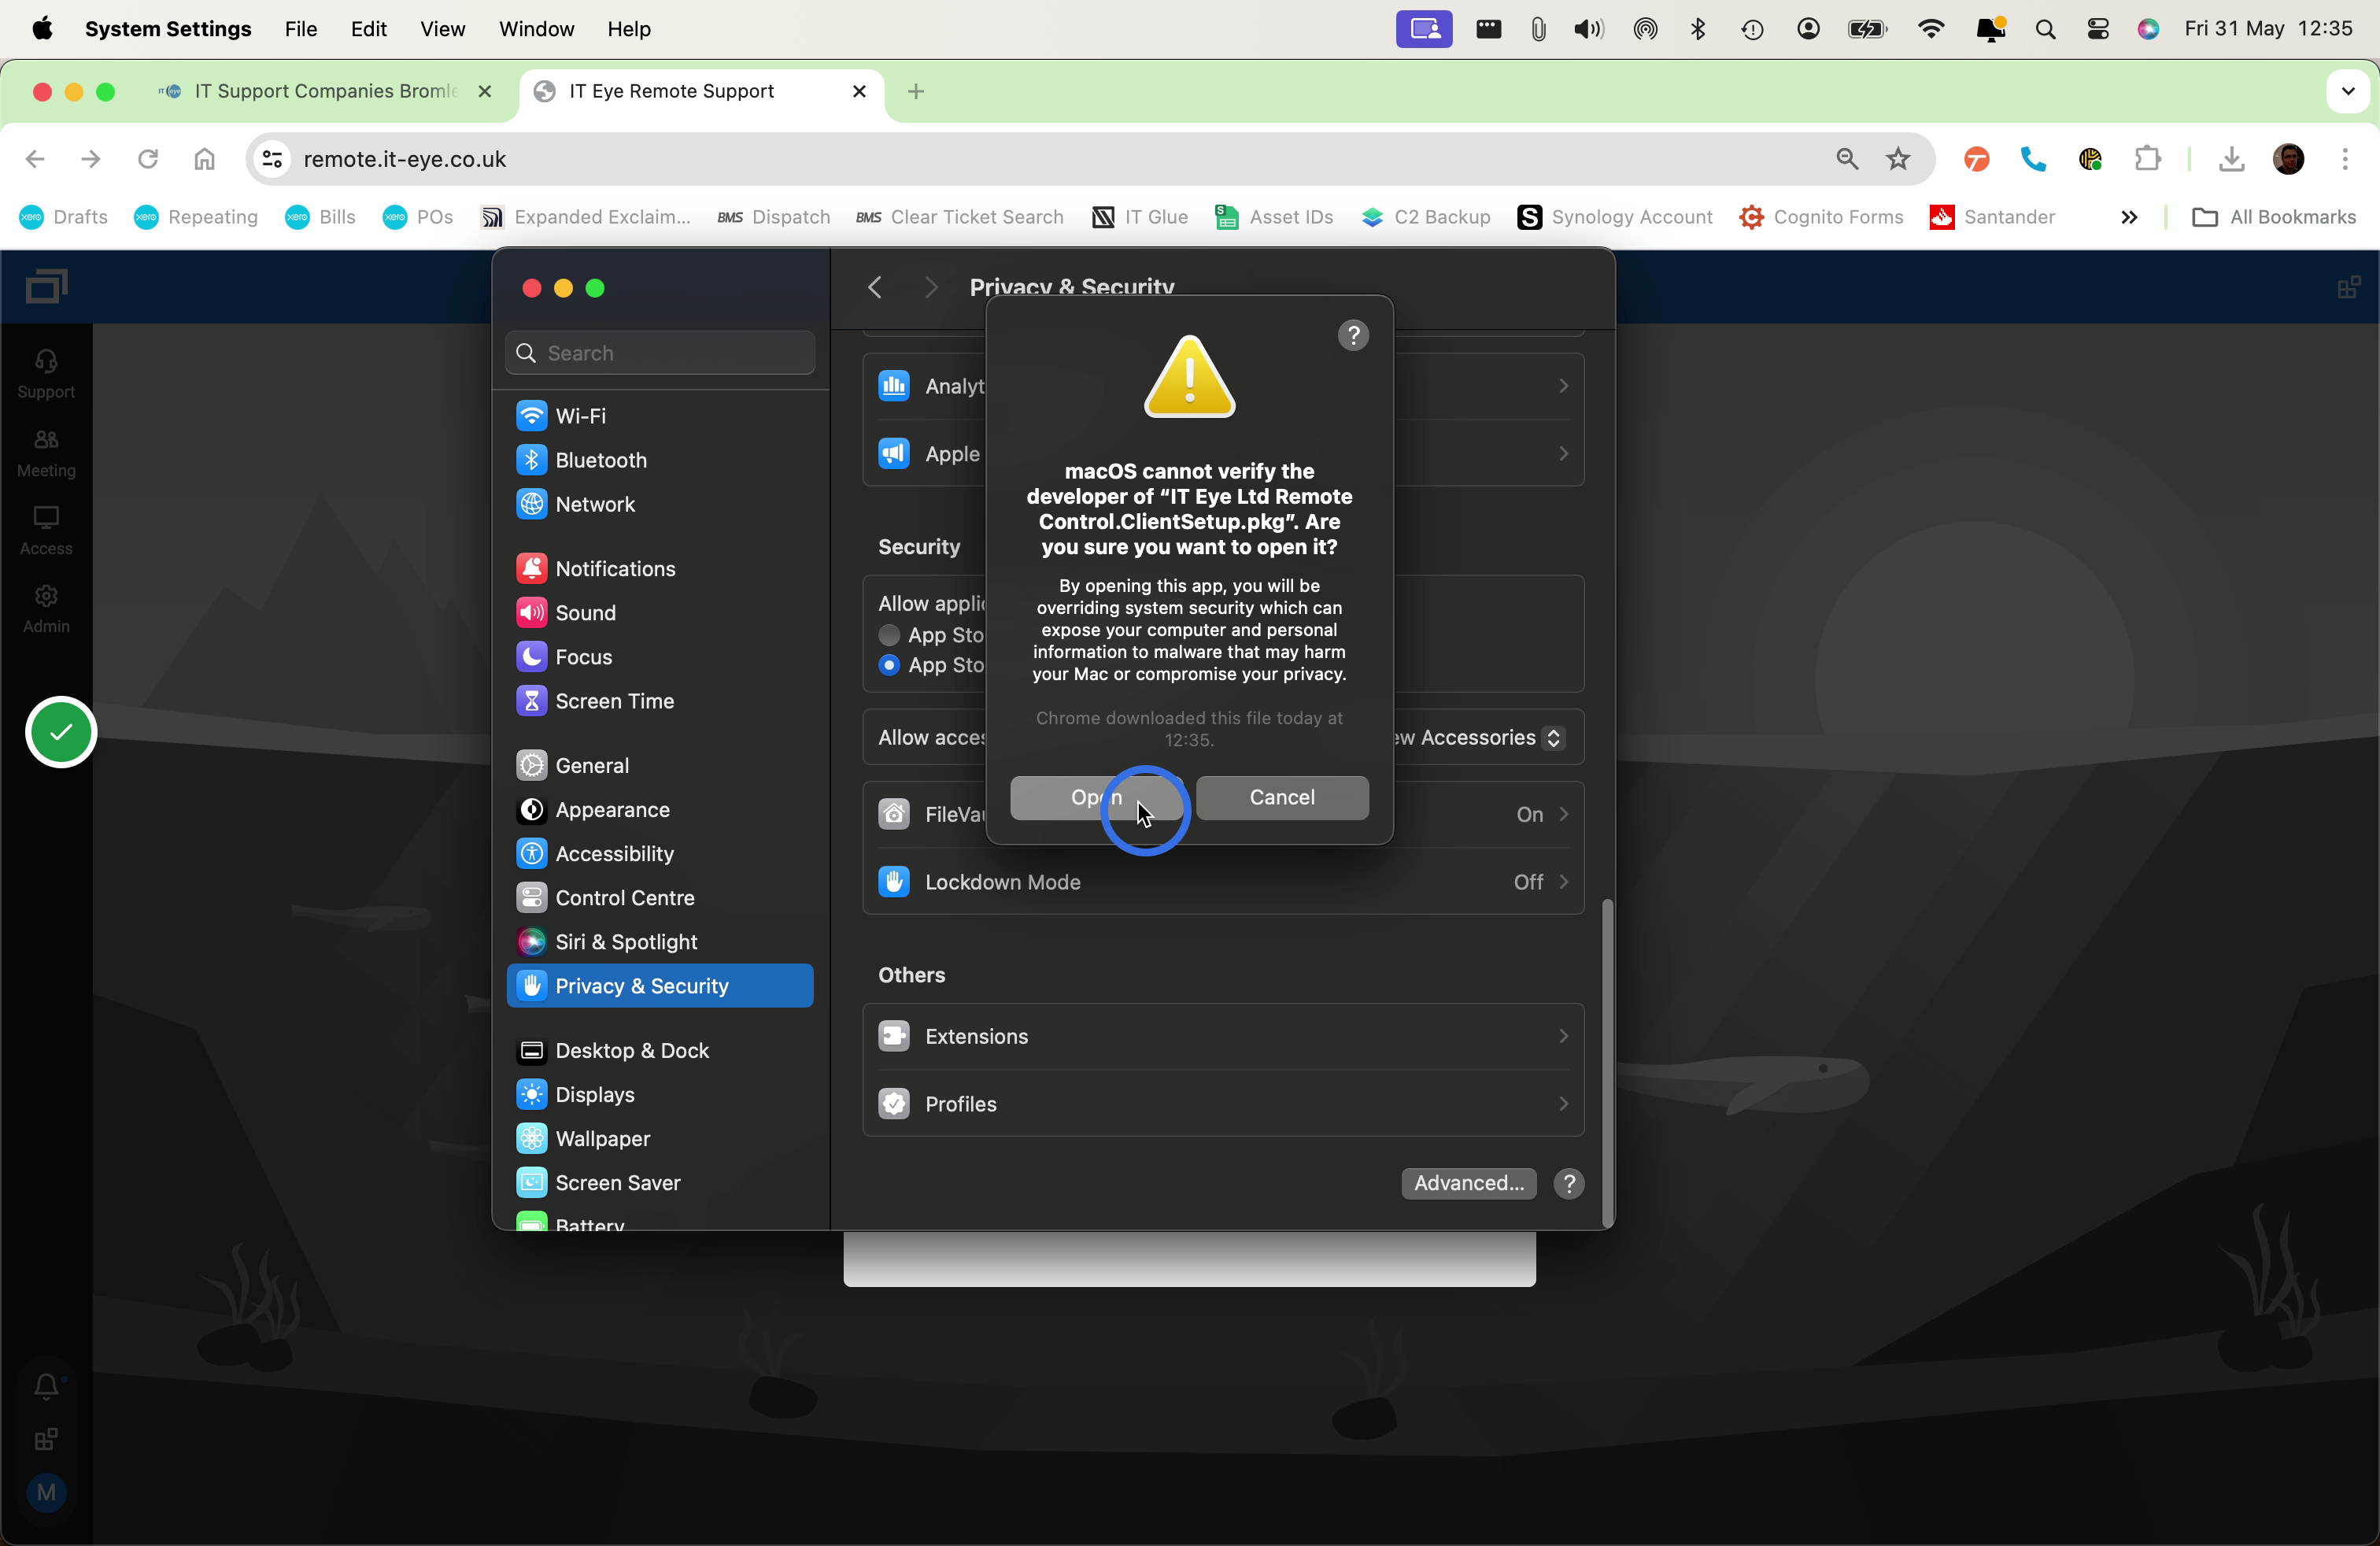Expand the Apple Advertising row chevron
The image size is (2380, 1546).
click(x=1563, y=454)
